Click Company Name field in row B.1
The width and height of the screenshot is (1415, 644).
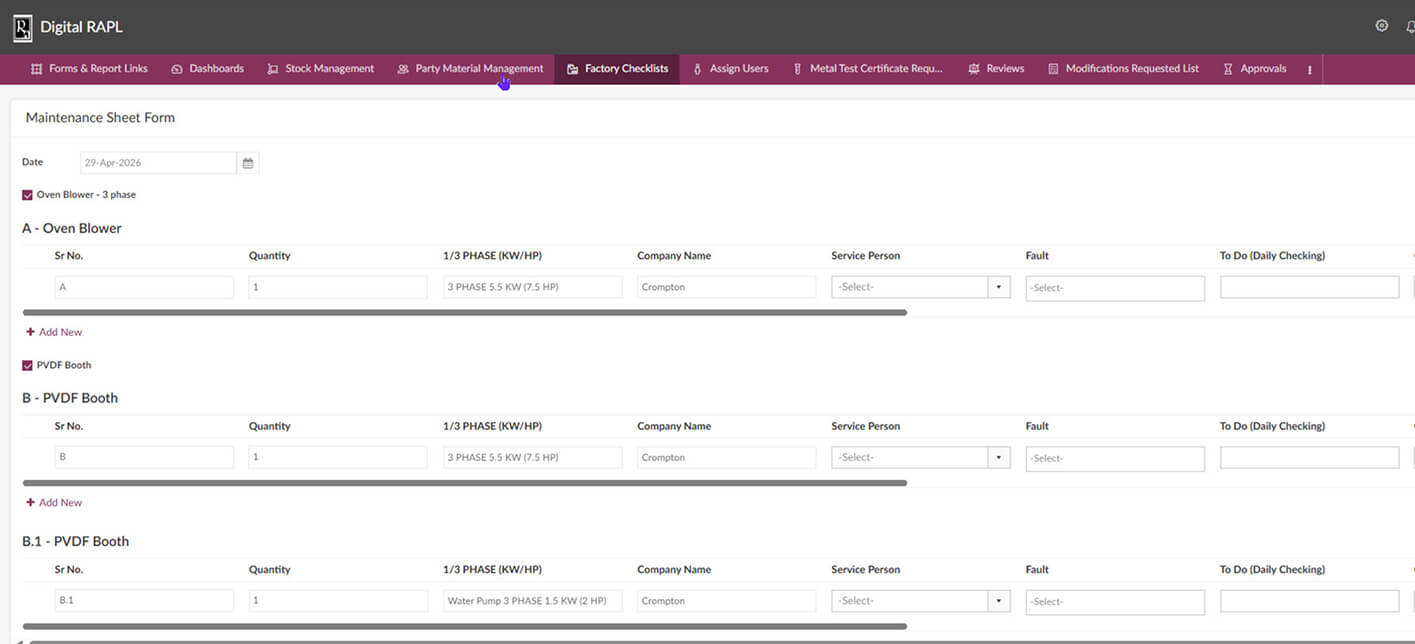(x=726, y=601)
